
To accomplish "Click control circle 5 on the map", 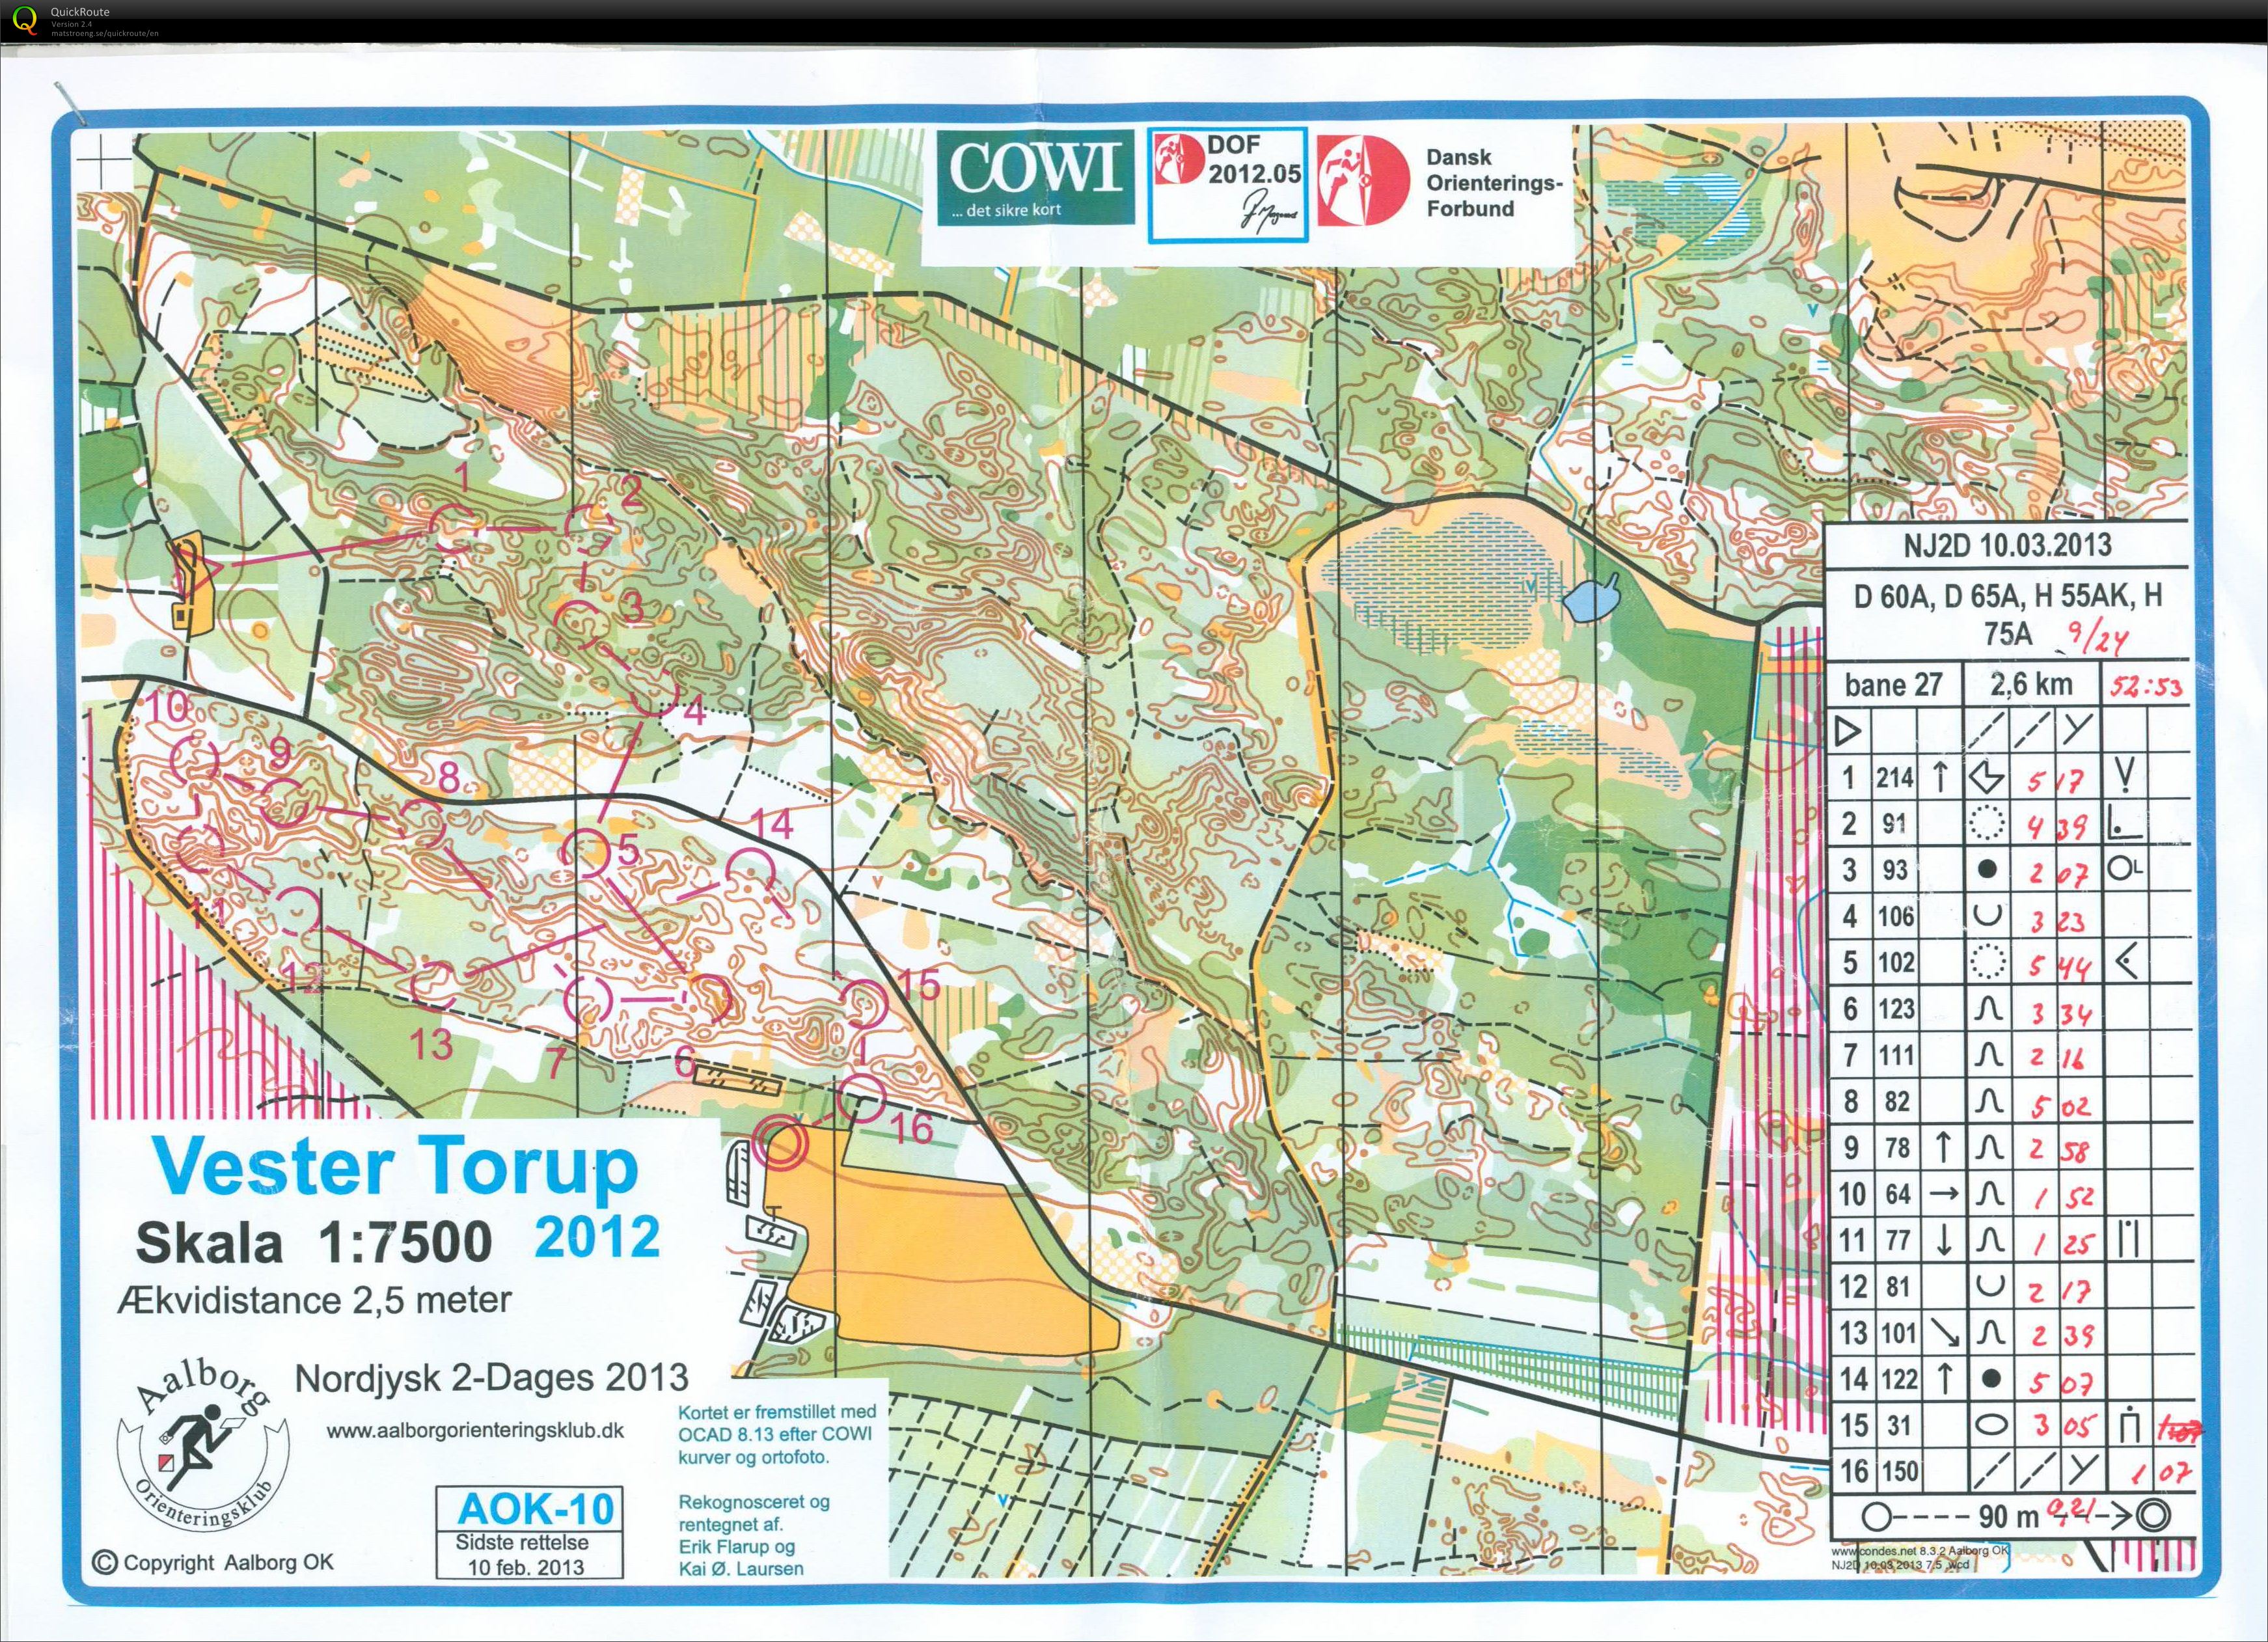I will coord(585,853).
